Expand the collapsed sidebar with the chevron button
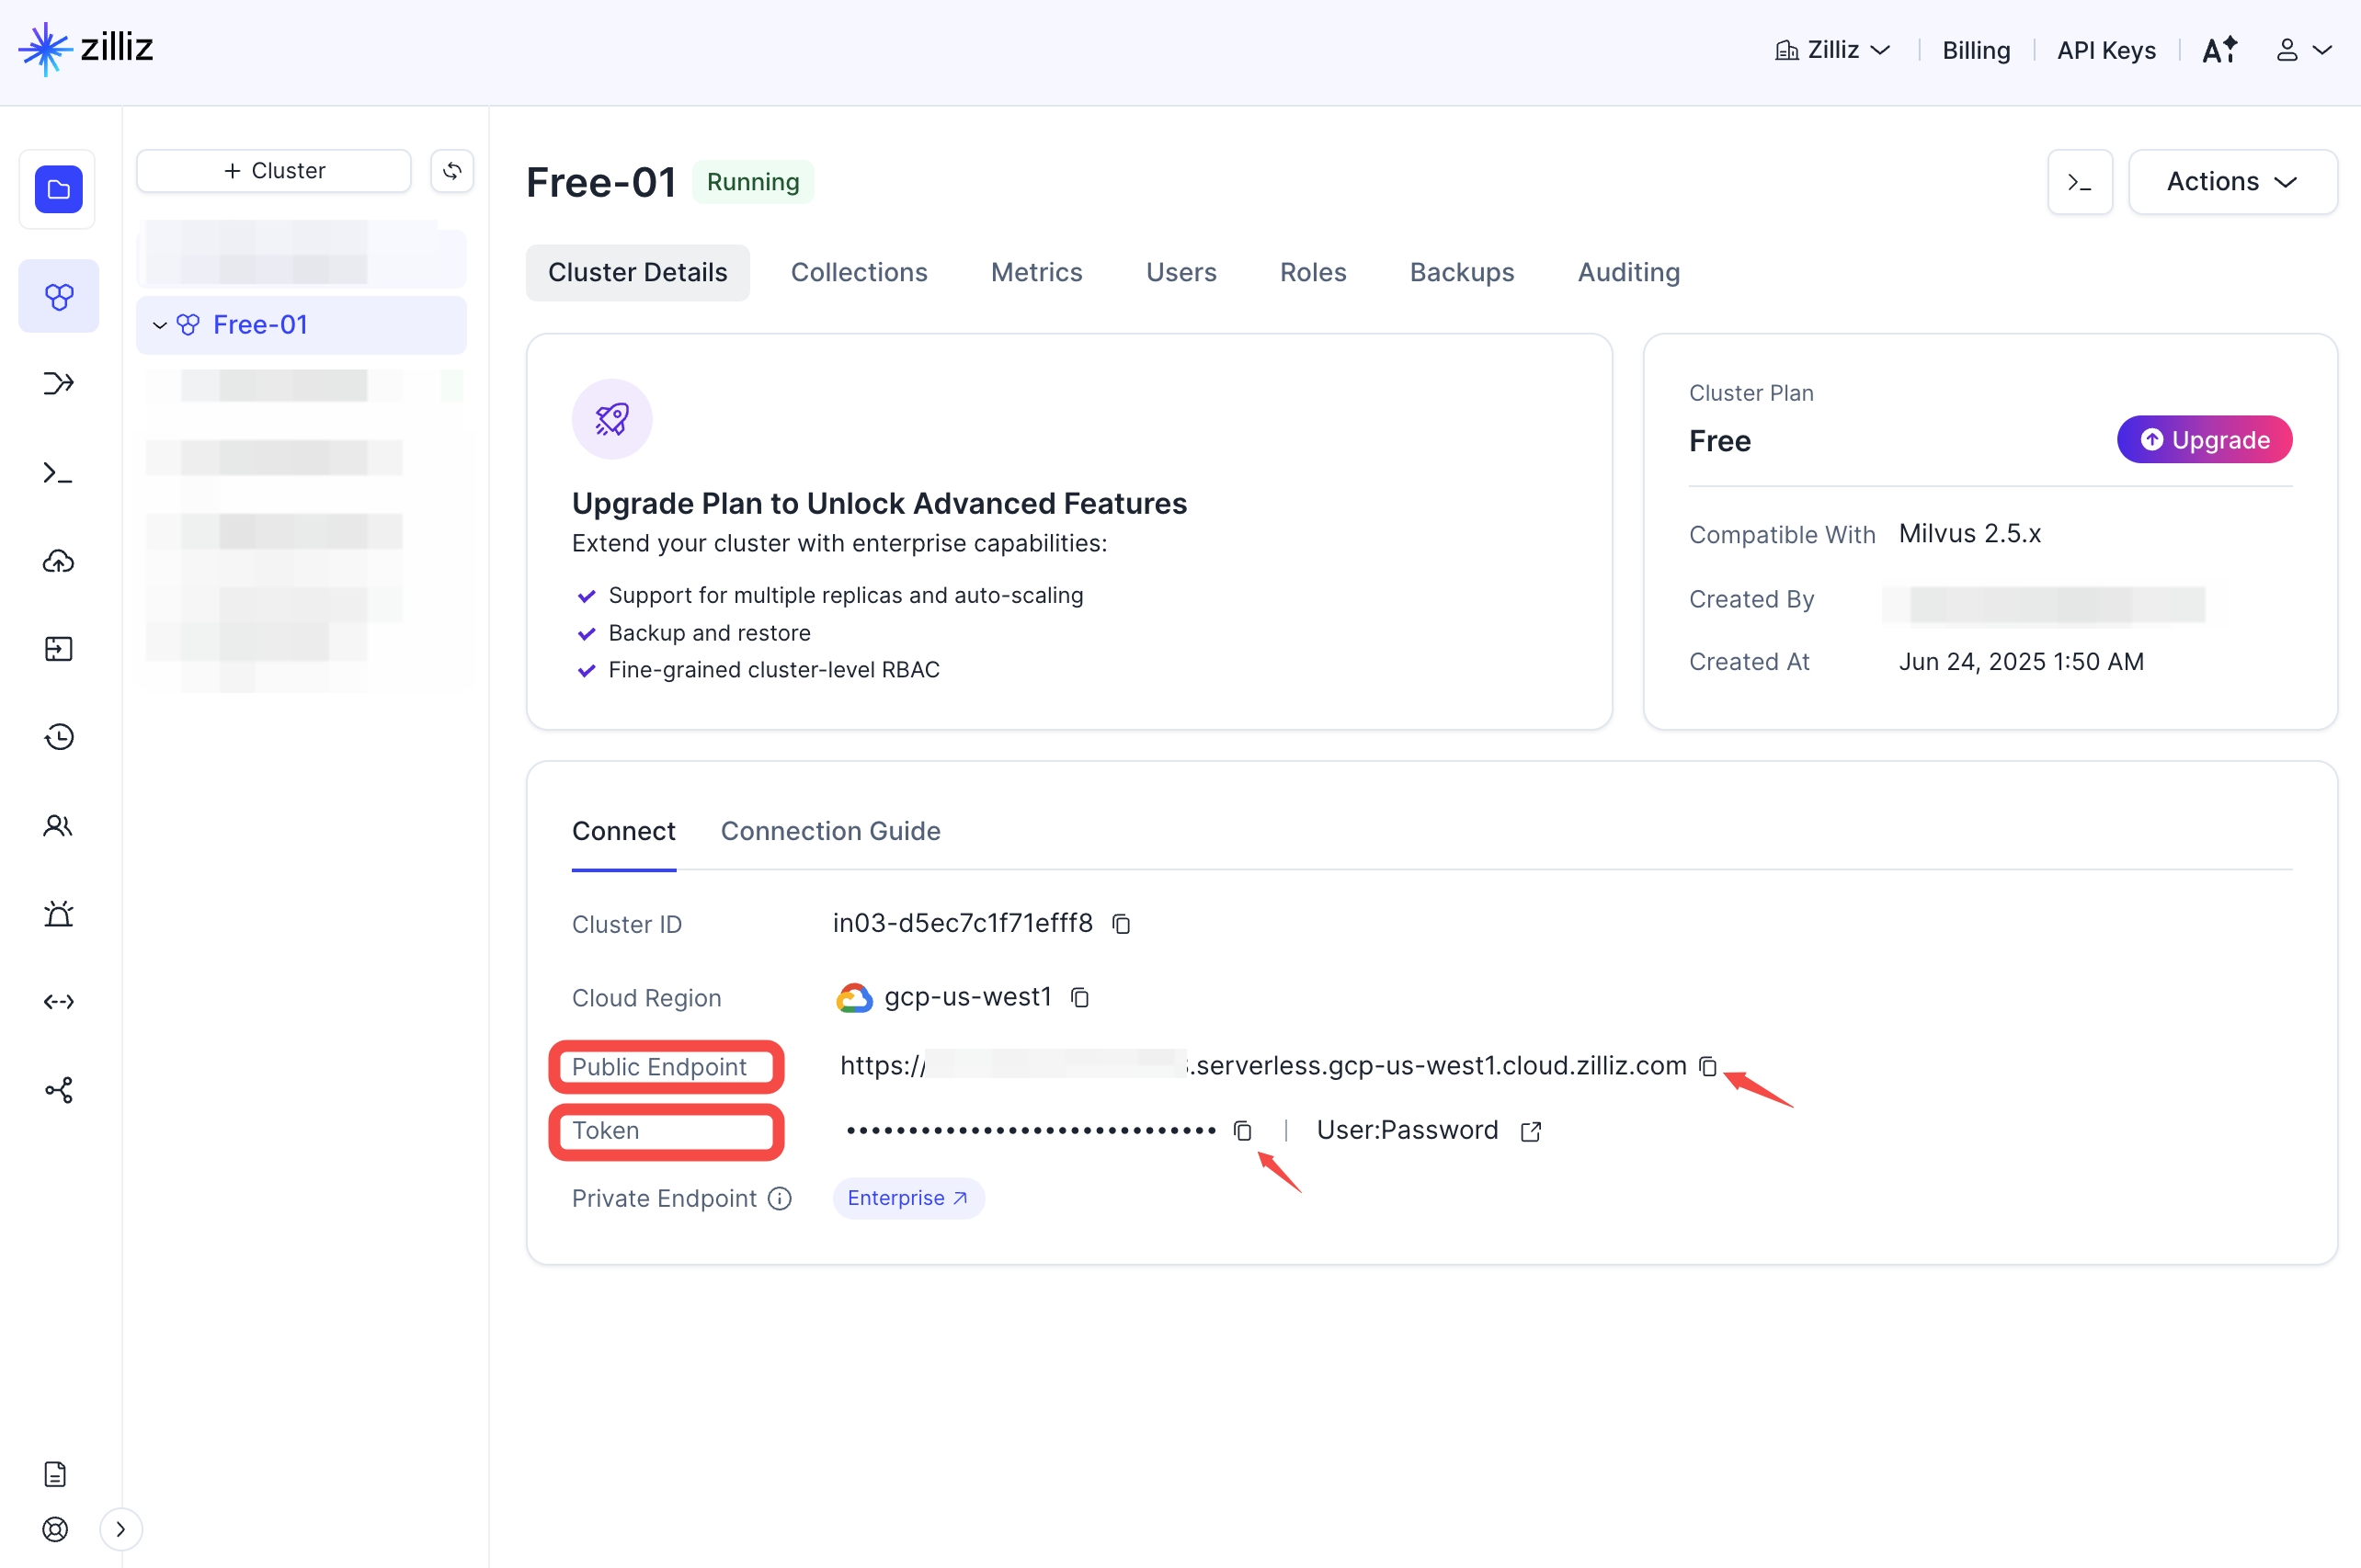 [121, 1529]
